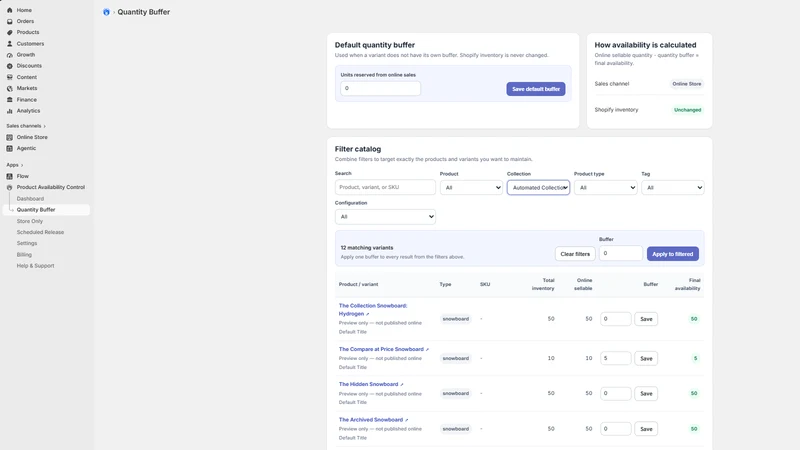Click external link icon beside Collection Snowboard Hydrogen
The height and width of the screenshot is (450, 800).
[367, 314]
